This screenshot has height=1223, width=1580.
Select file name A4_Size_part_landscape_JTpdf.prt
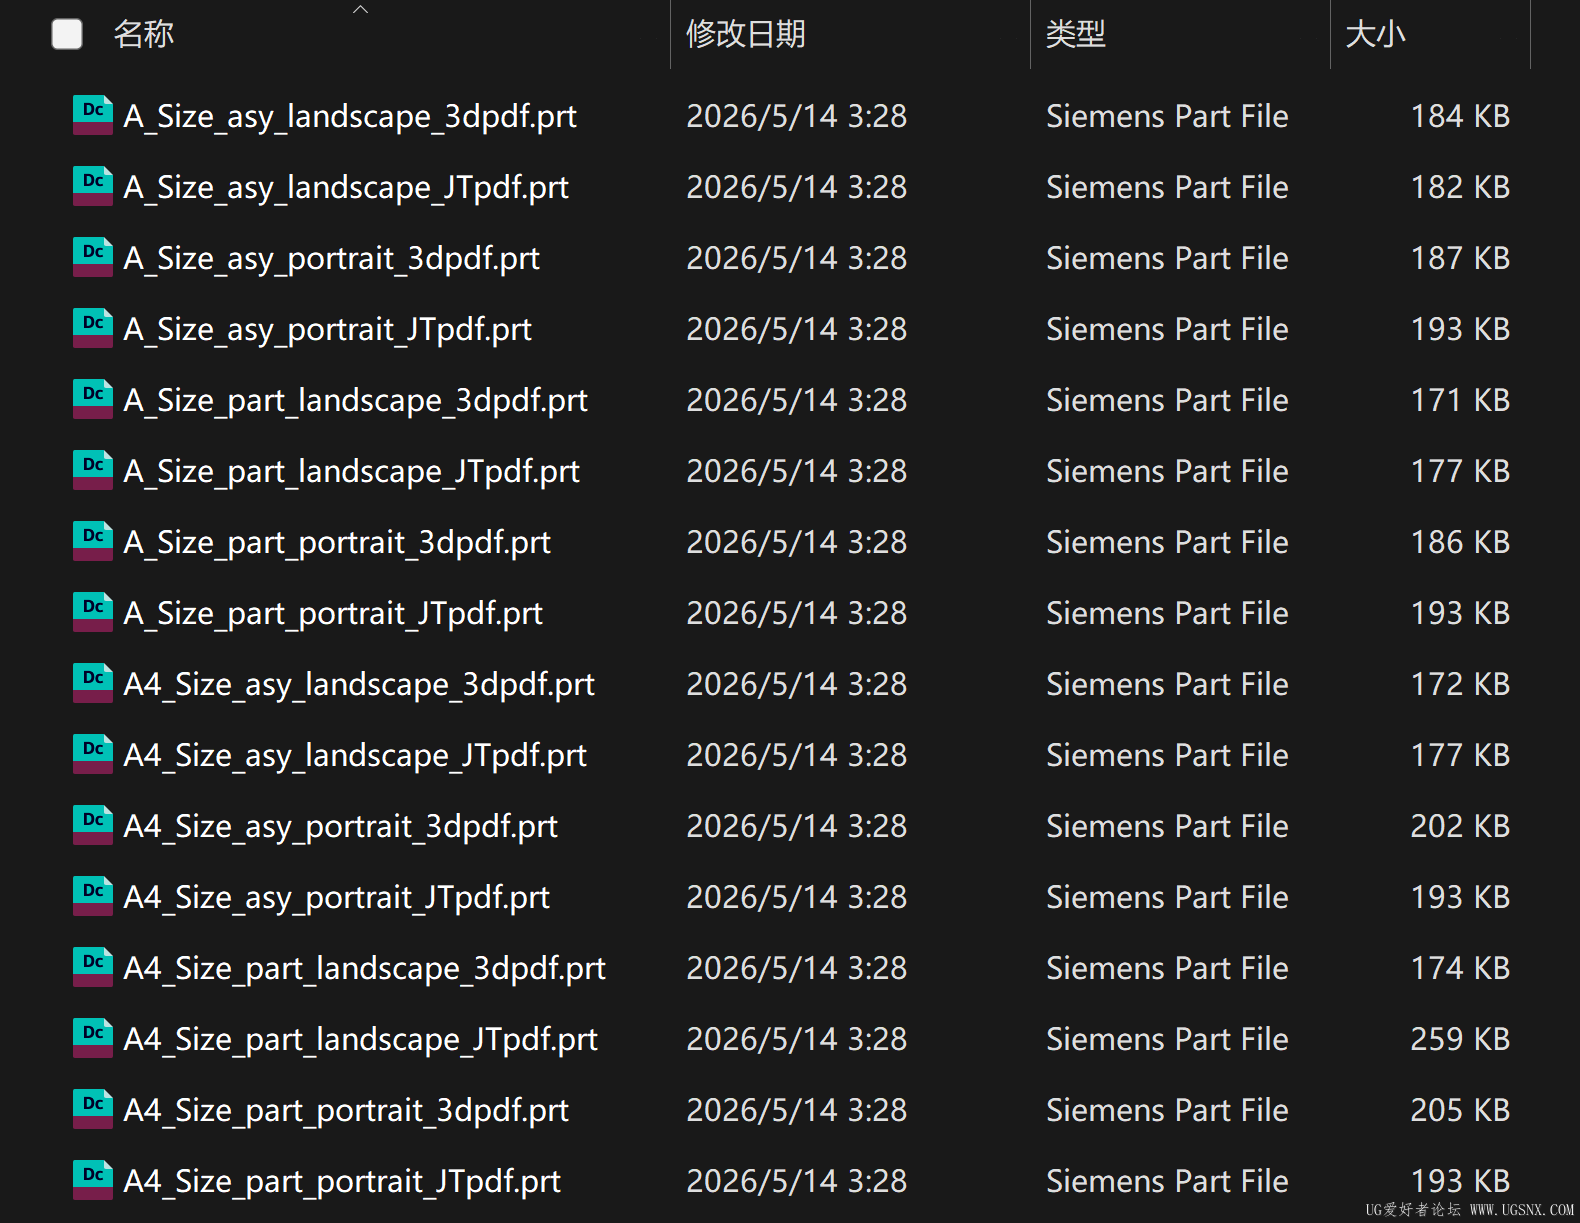pos(361,1039)
